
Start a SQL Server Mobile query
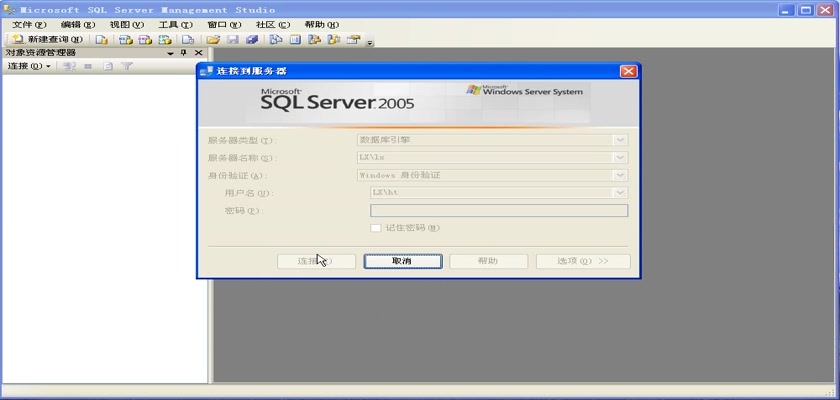click(x=188, y=40)
